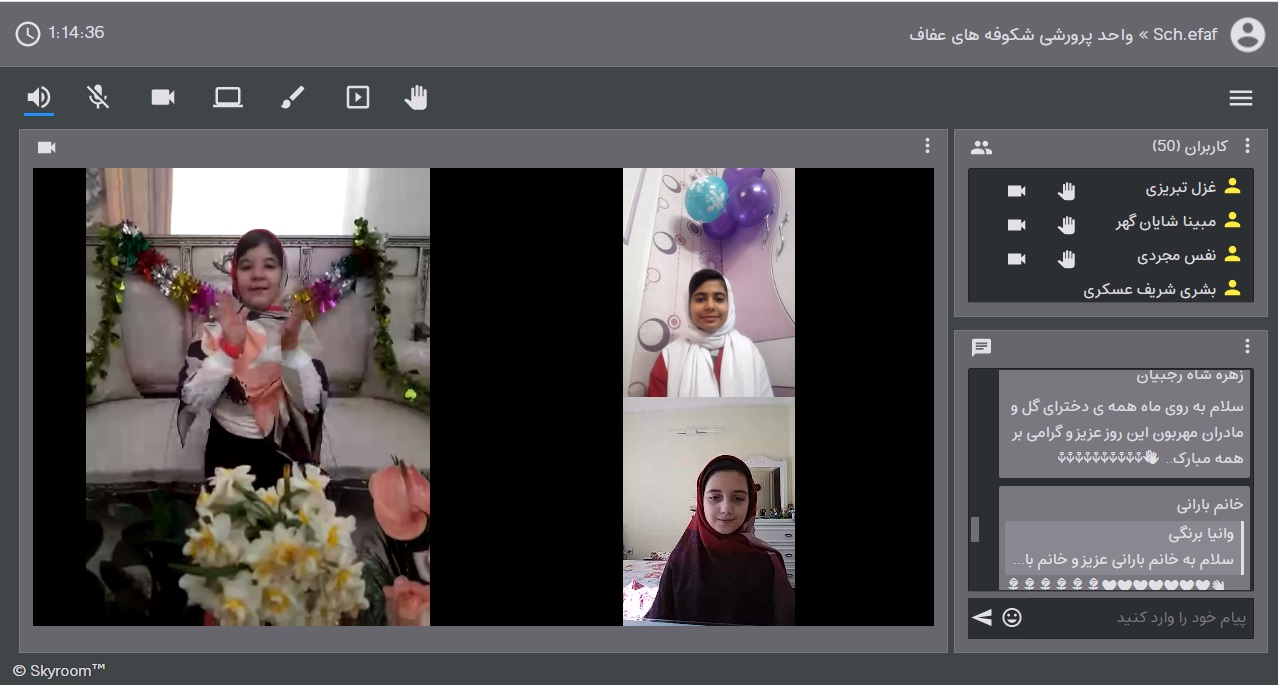Raise your hand in the toolbar
1278x685 pixels.
click(416, 97)
